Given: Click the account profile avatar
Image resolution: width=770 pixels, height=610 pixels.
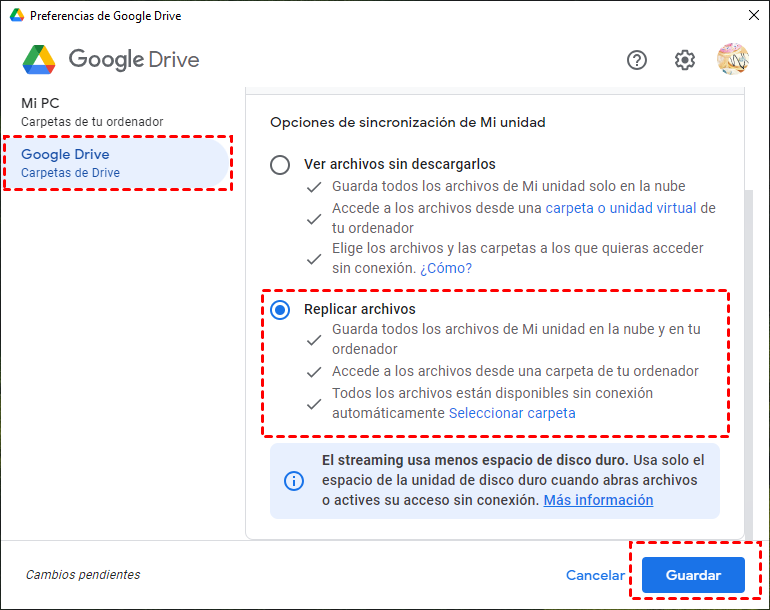Looking at the screenshot, I should pyautogui.click(x=733, y=59).
